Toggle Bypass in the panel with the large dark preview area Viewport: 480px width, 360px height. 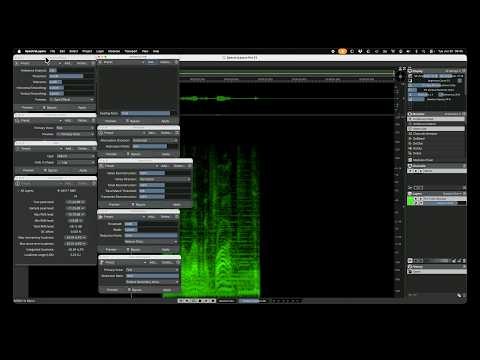[133, 121]
